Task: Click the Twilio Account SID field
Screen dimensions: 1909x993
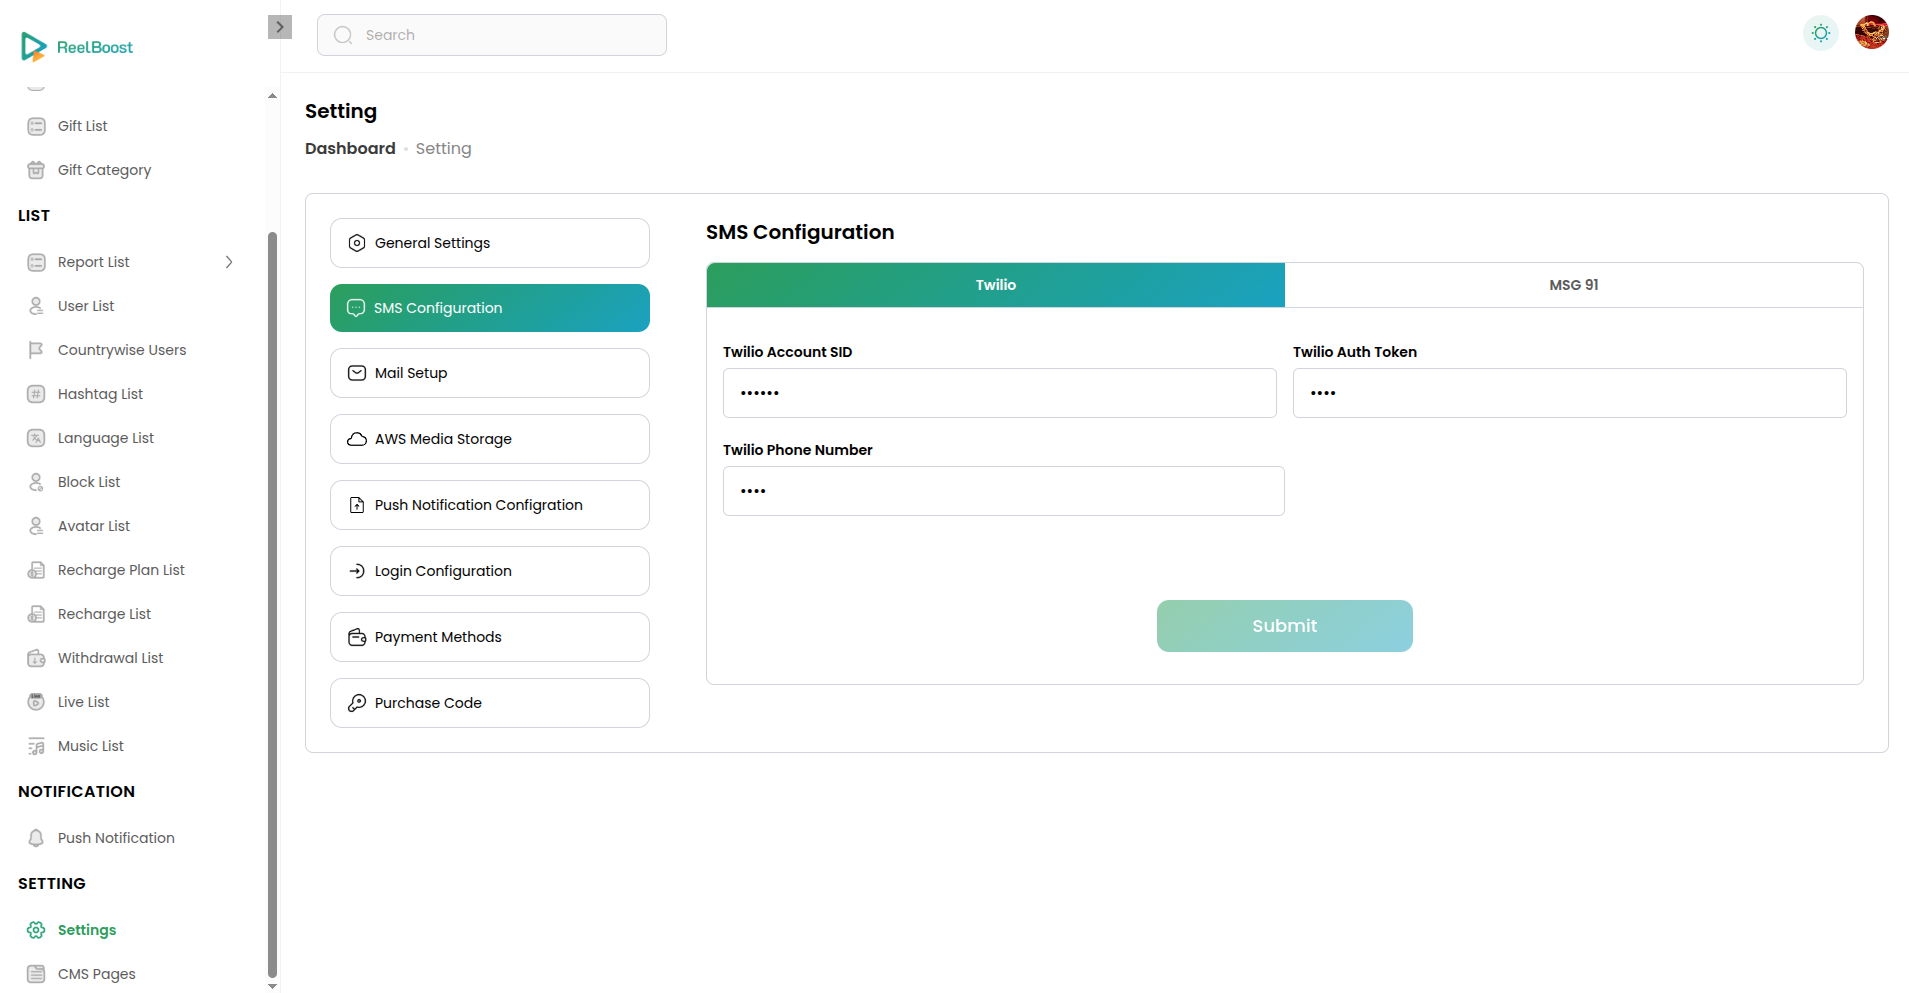Action: (x=1000, y=393)
